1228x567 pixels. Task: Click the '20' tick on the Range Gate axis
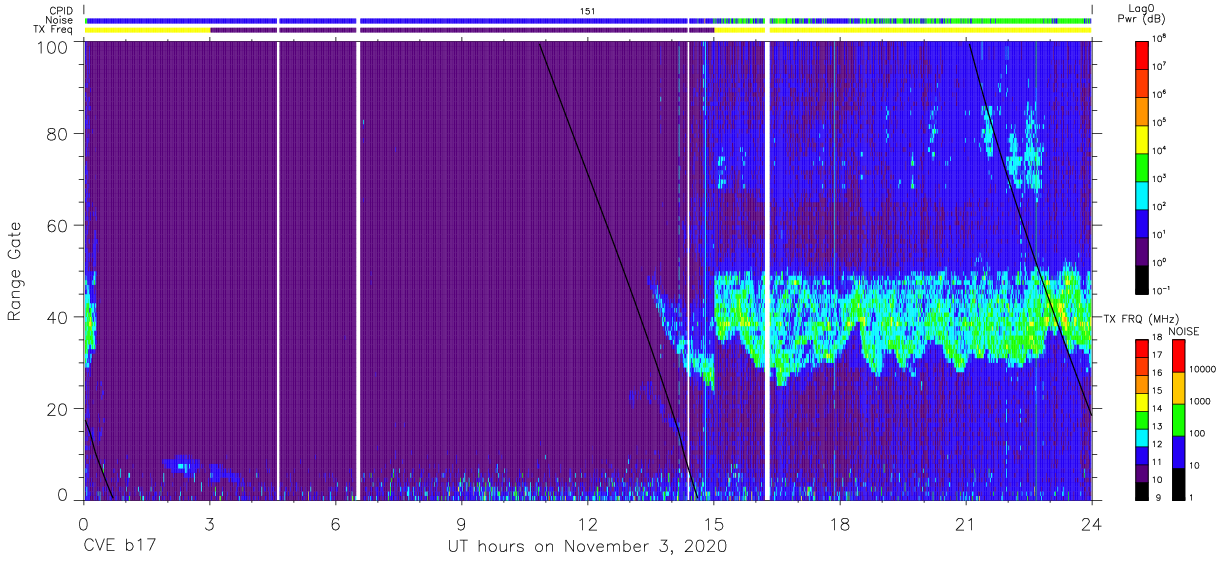[58, 408]
